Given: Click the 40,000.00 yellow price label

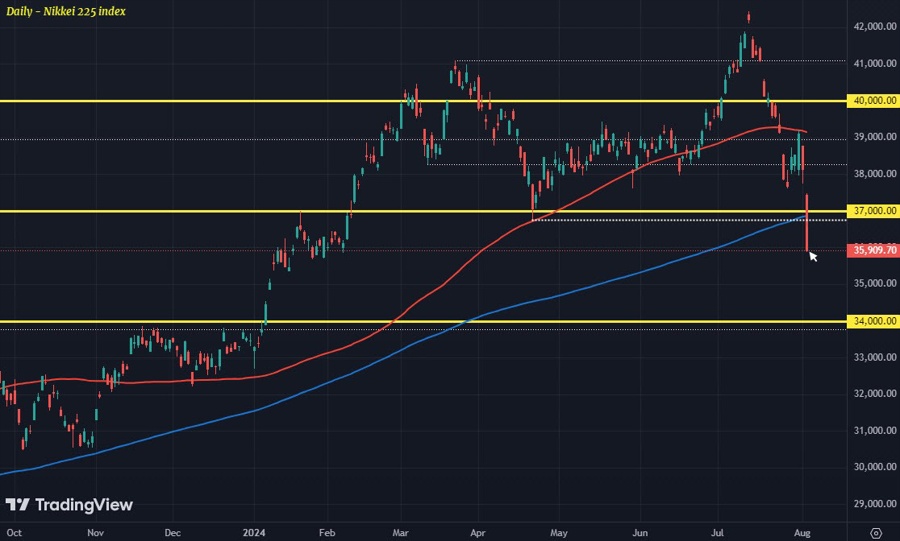Looking at the screenshot, I should pos(873,101).
